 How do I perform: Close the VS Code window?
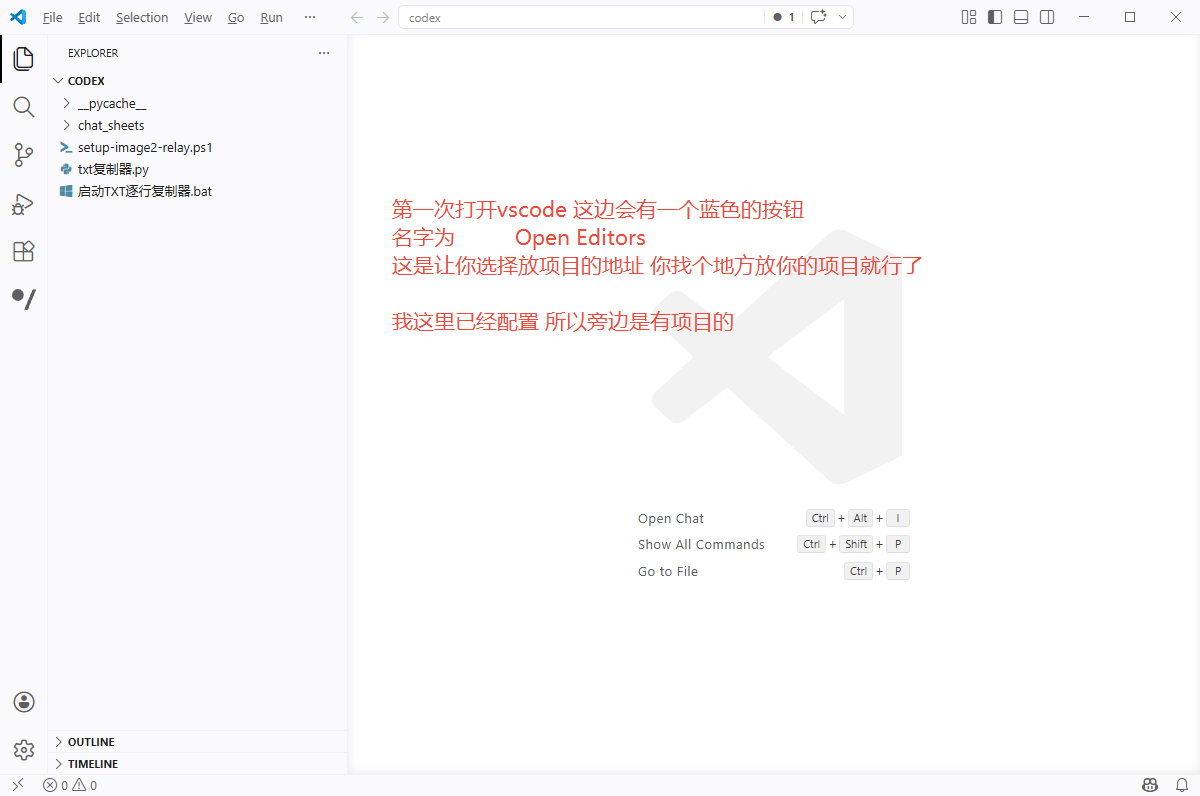[1176, 17]
